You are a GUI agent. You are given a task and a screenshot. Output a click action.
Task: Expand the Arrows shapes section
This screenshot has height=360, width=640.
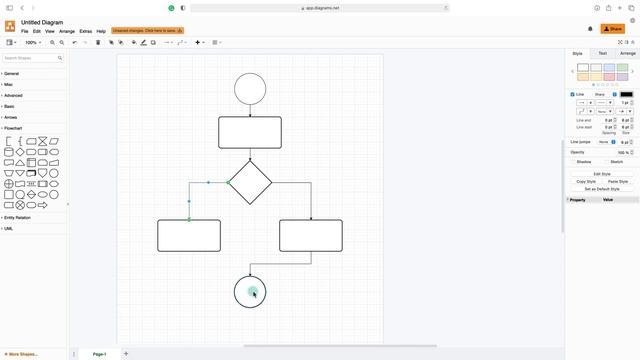[x=10, y=118]
